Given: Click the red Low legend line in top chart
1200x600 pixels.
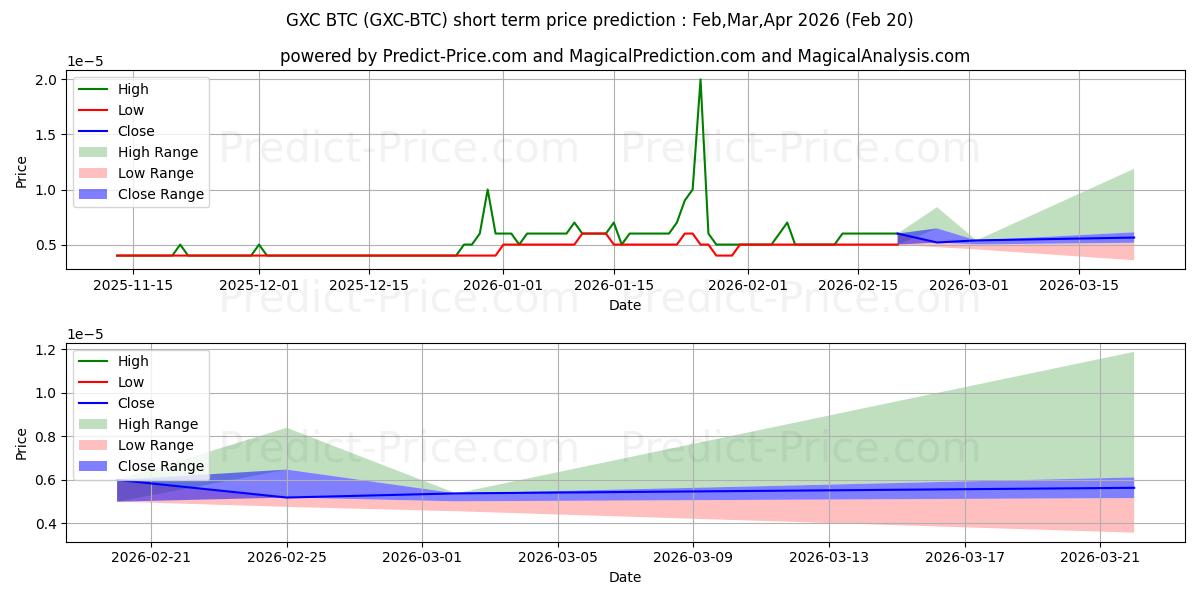Looking at the screenshot, I should tap(96, 110).
